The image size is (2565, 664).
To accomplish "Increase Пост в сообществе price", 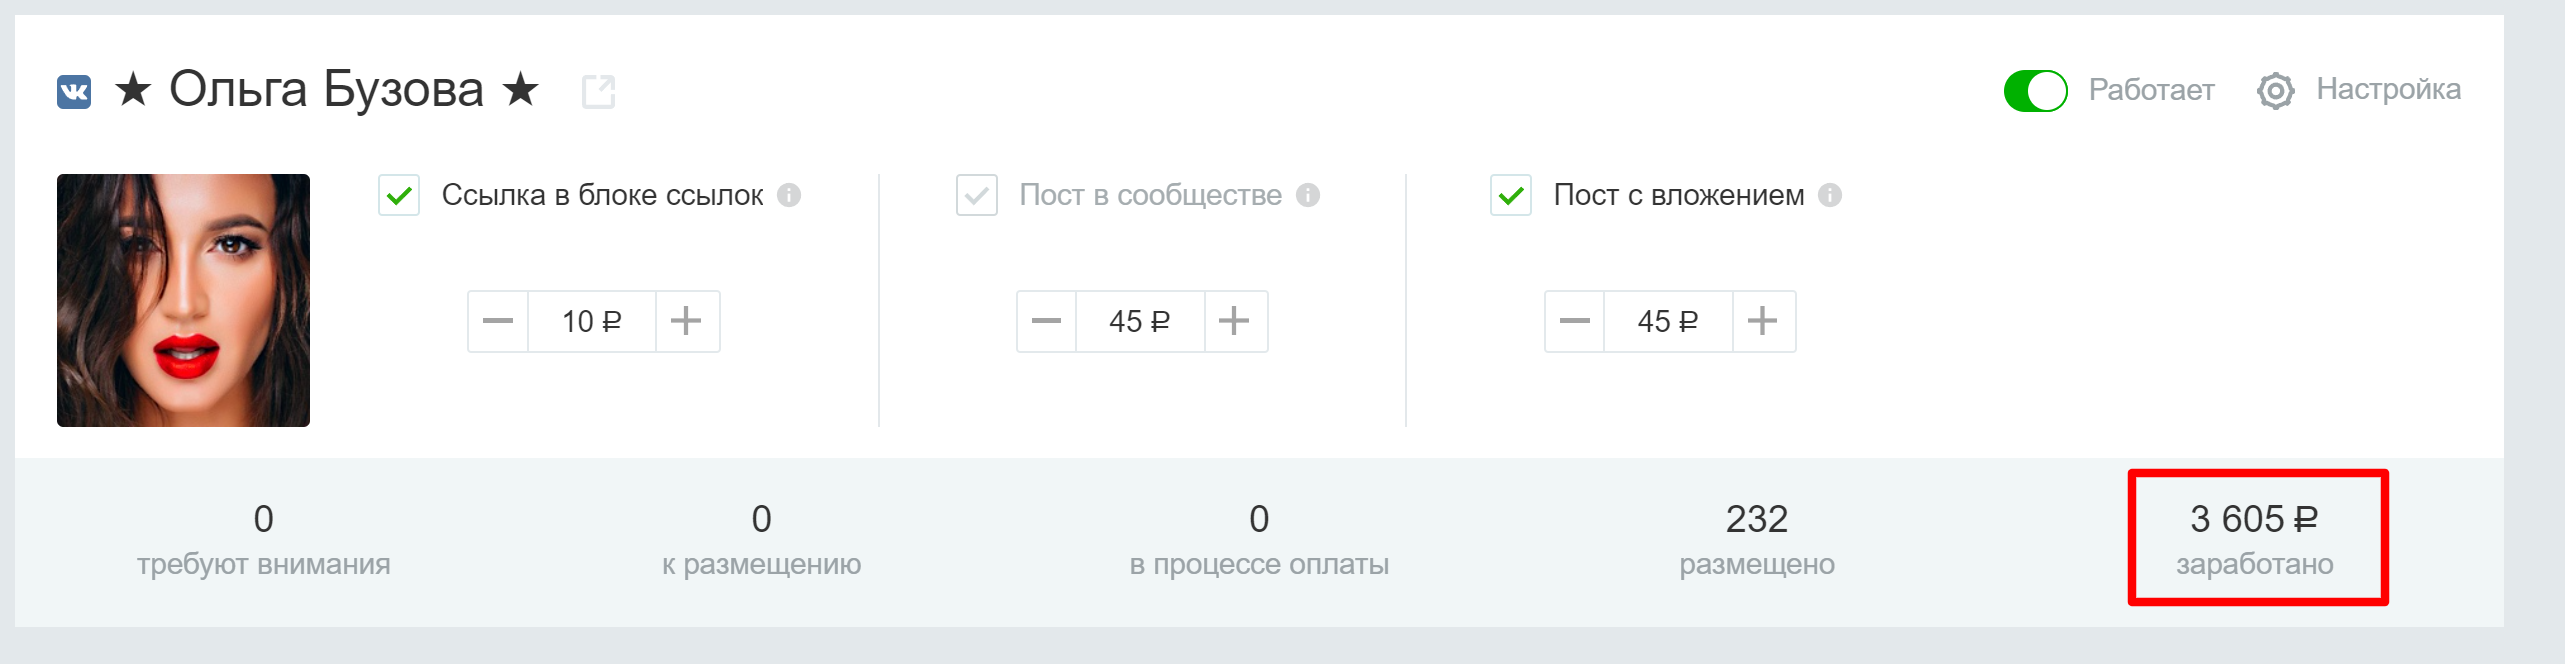I will 1236,321.
